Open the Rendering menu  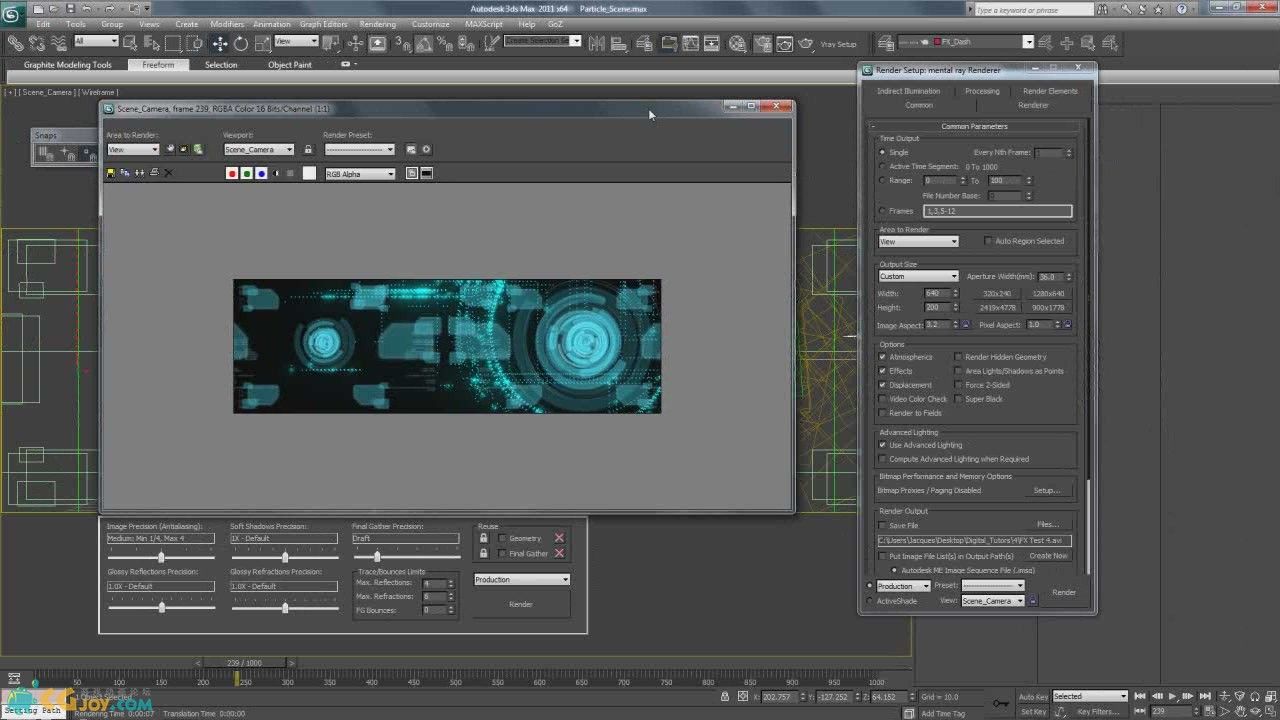(377, 24)
